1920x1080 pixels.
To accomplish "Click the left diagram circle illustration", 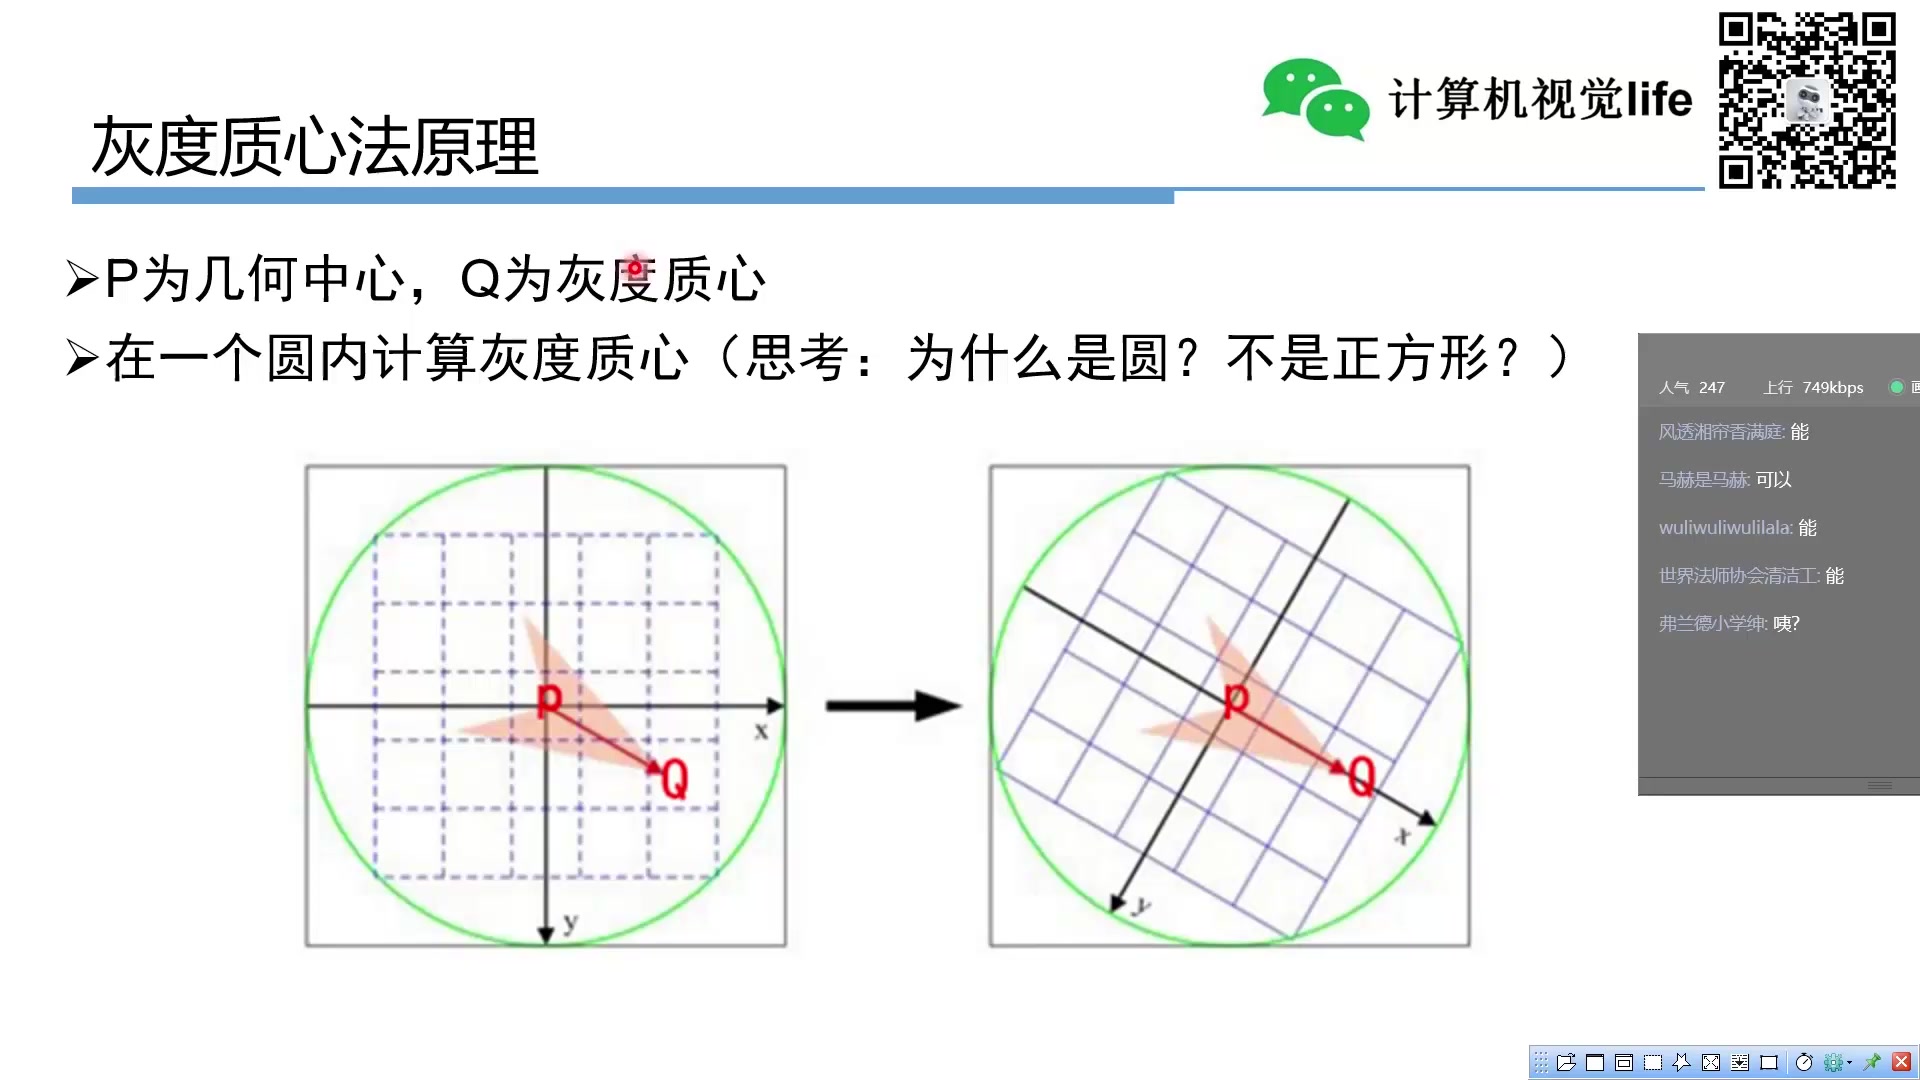I will pos(546,704).
